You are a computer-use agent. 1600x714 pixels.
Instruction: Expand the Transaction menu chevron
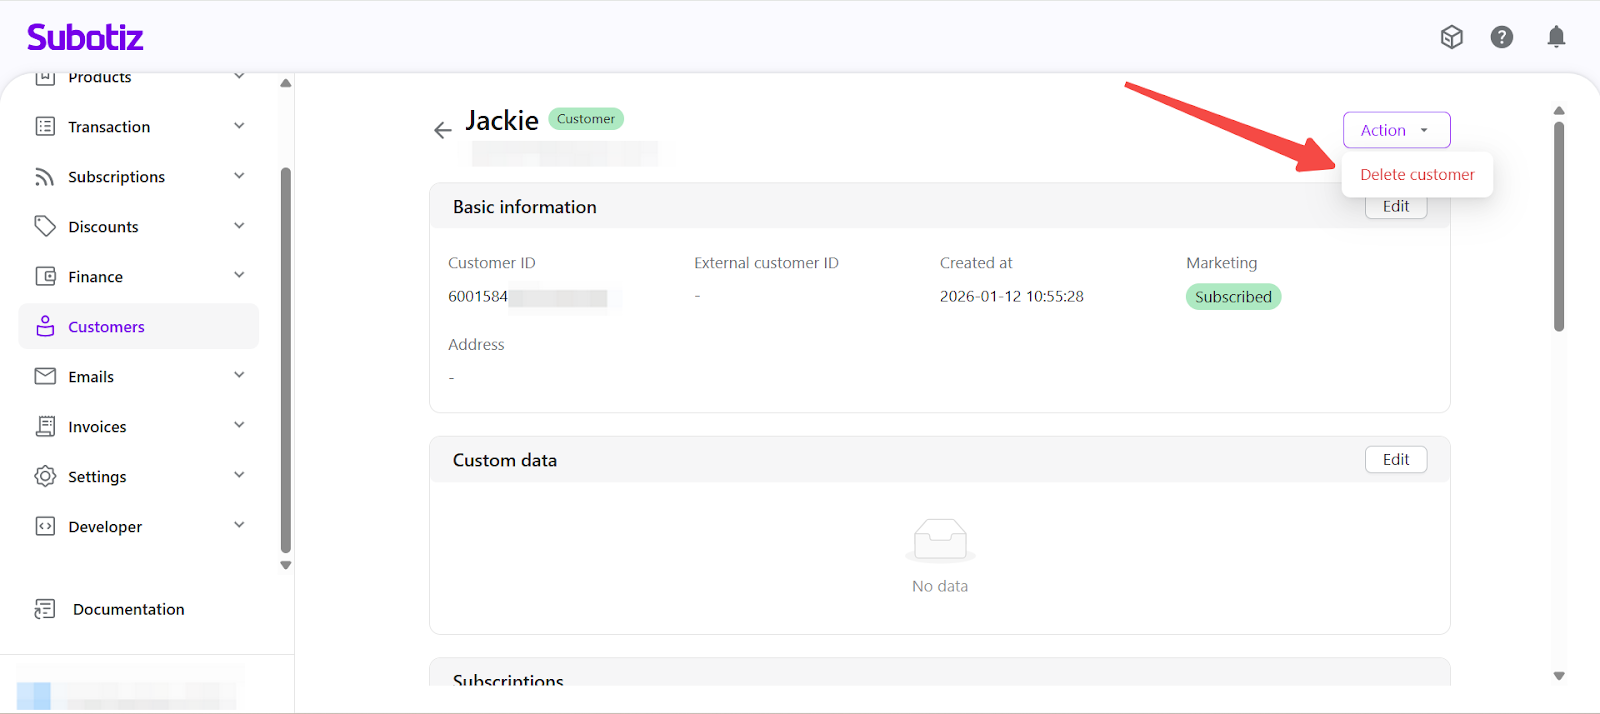pyautogui.click(x=239, y=126)
